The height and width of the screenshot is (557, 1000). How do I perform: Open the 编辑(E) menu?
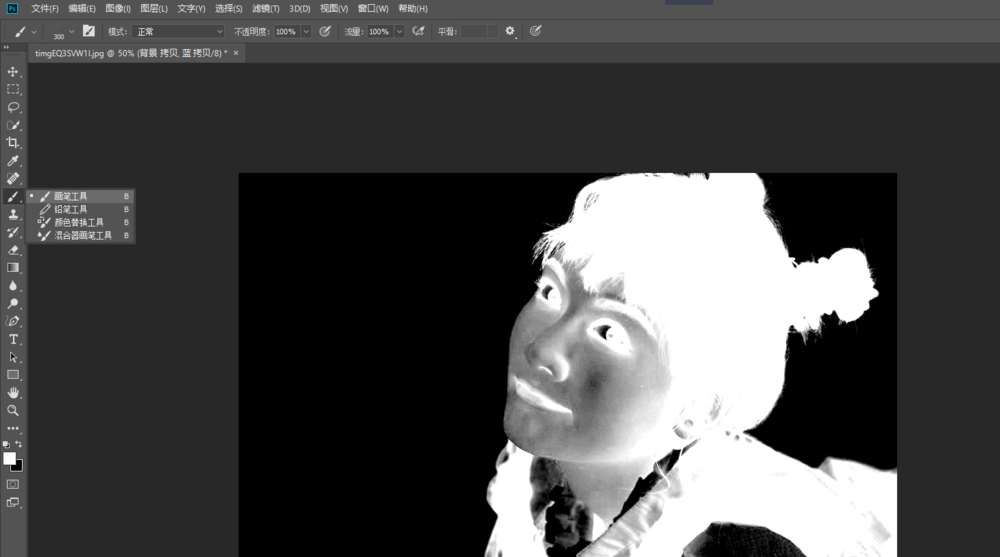point(82,8)
